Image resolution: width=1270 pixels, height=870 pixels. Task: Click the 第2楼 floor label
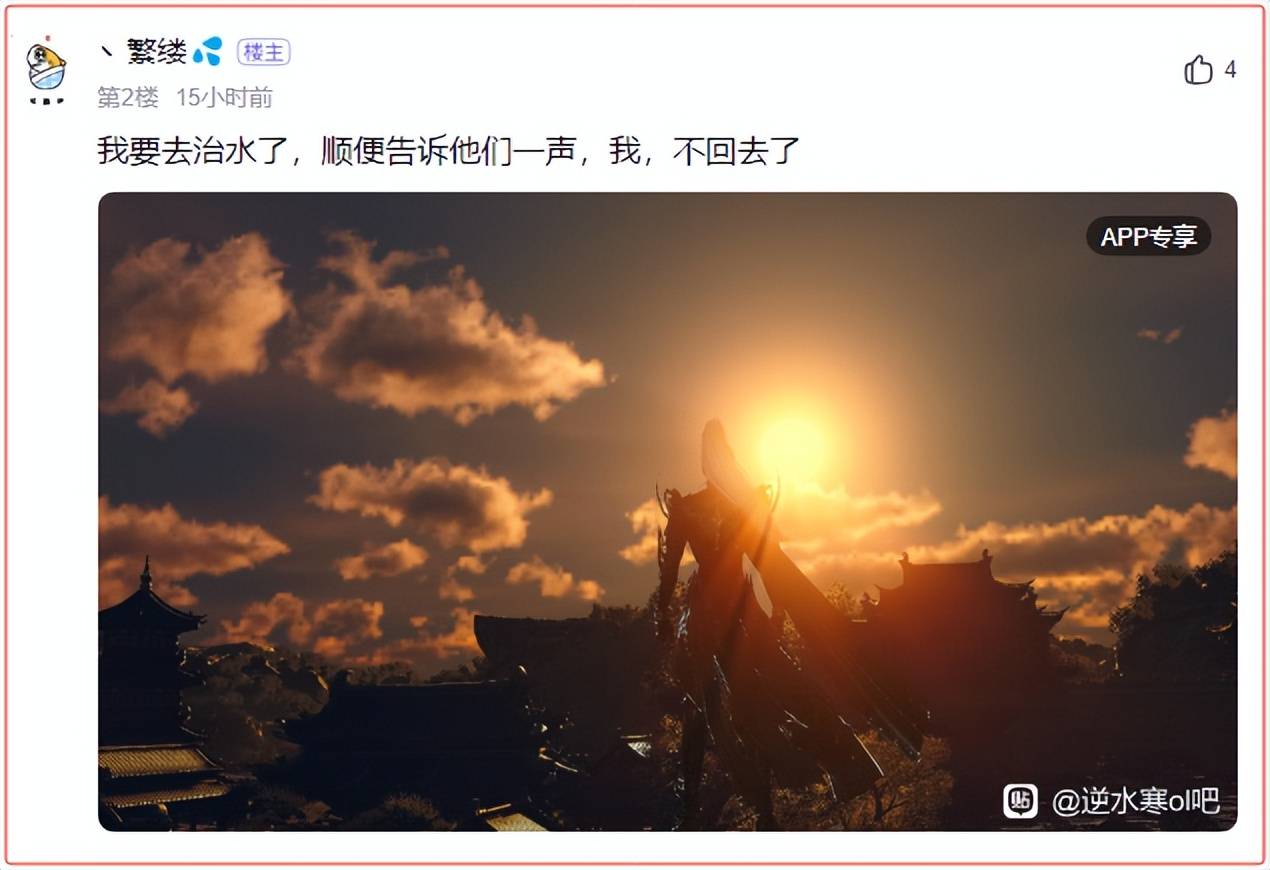tap(128, 97)
